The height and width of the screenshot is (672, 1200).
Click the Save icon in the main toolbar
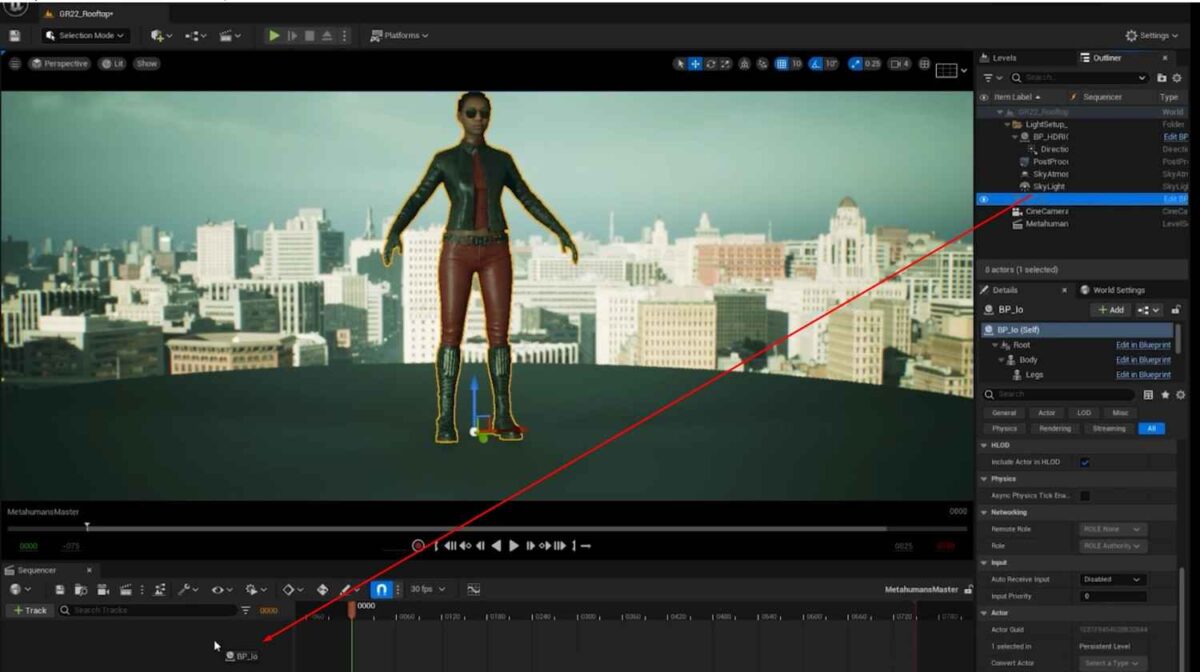point(14,36)
